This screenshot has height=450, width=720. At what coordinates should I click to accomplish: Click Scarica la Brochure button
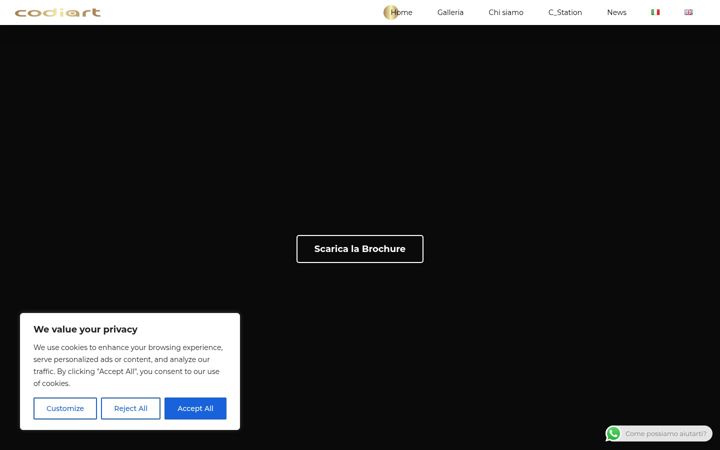tap(360, 249)
